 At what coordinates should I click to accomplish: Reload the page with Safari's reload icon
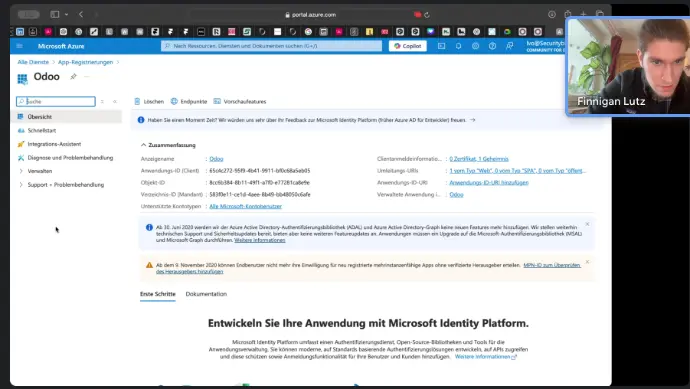pos(426,15)
